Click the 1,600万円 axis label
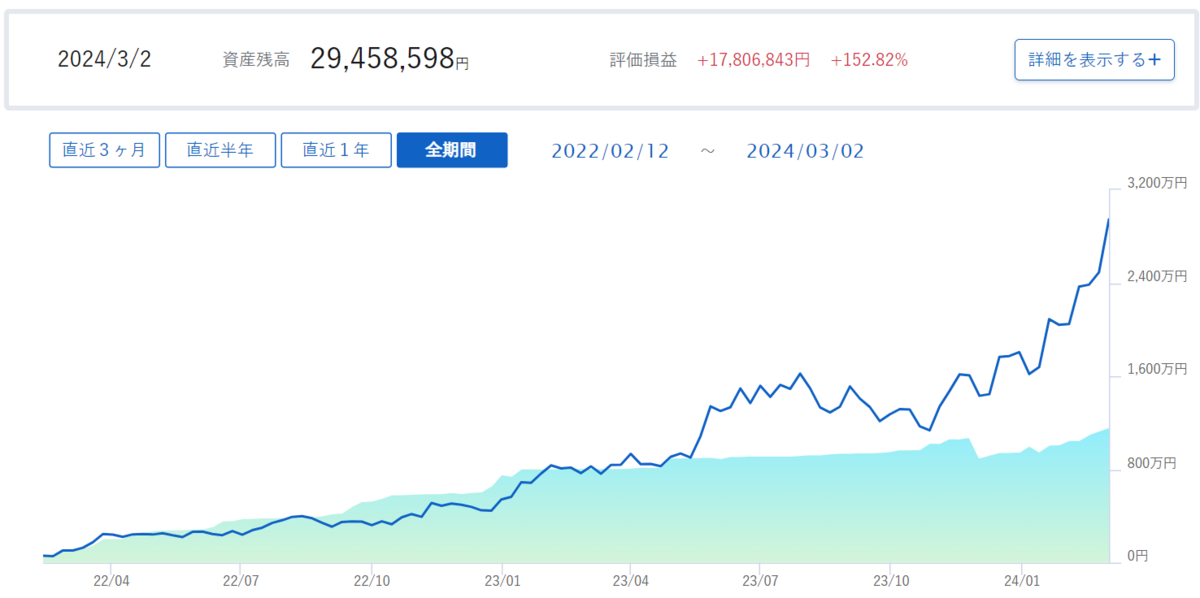This screenshot has height=598, width=1200. click(1156, 369)
